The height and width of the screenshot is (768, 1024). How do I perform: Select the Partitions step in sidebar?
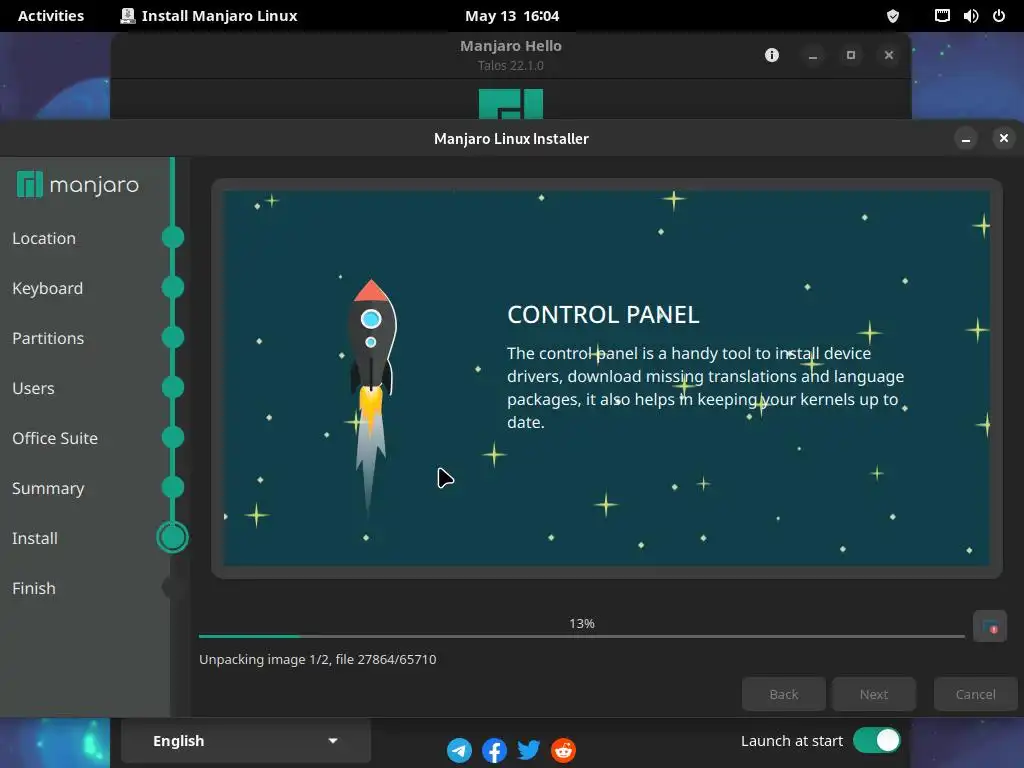pos(48,338)
